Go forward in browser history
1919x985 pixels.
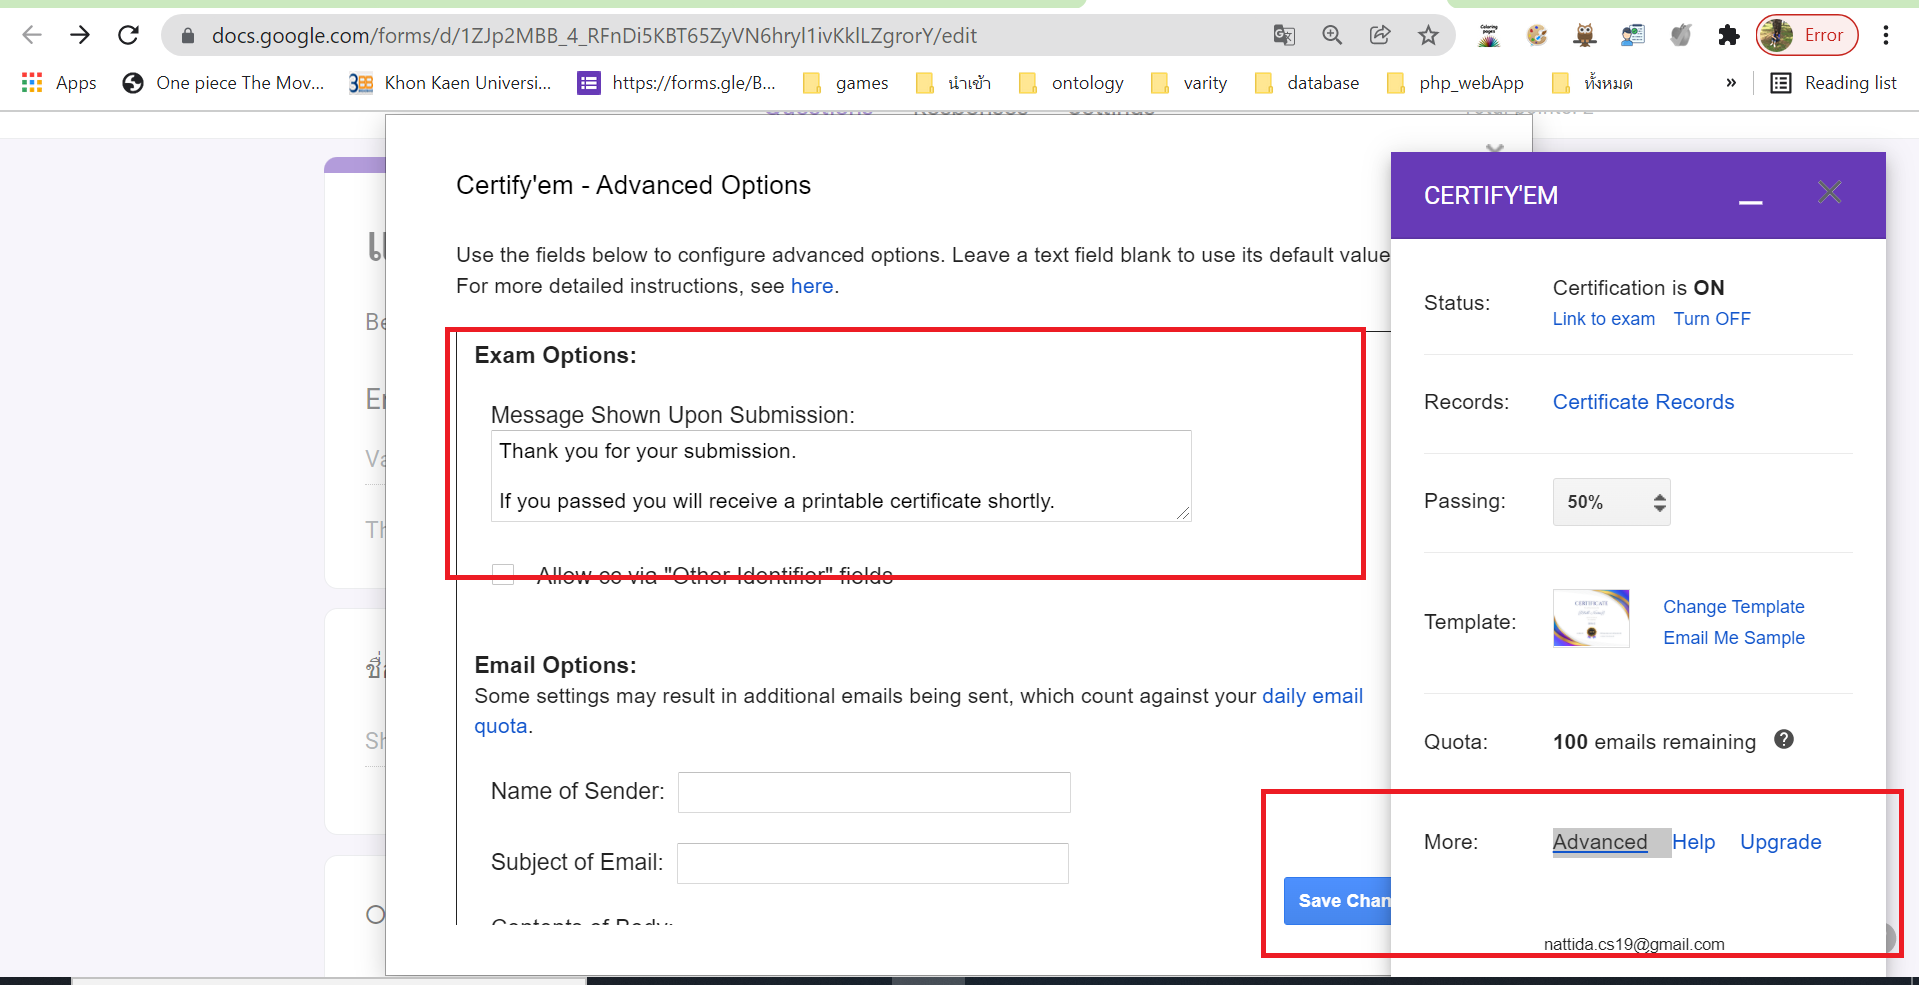pyautogui.click(x=80, y=35)
